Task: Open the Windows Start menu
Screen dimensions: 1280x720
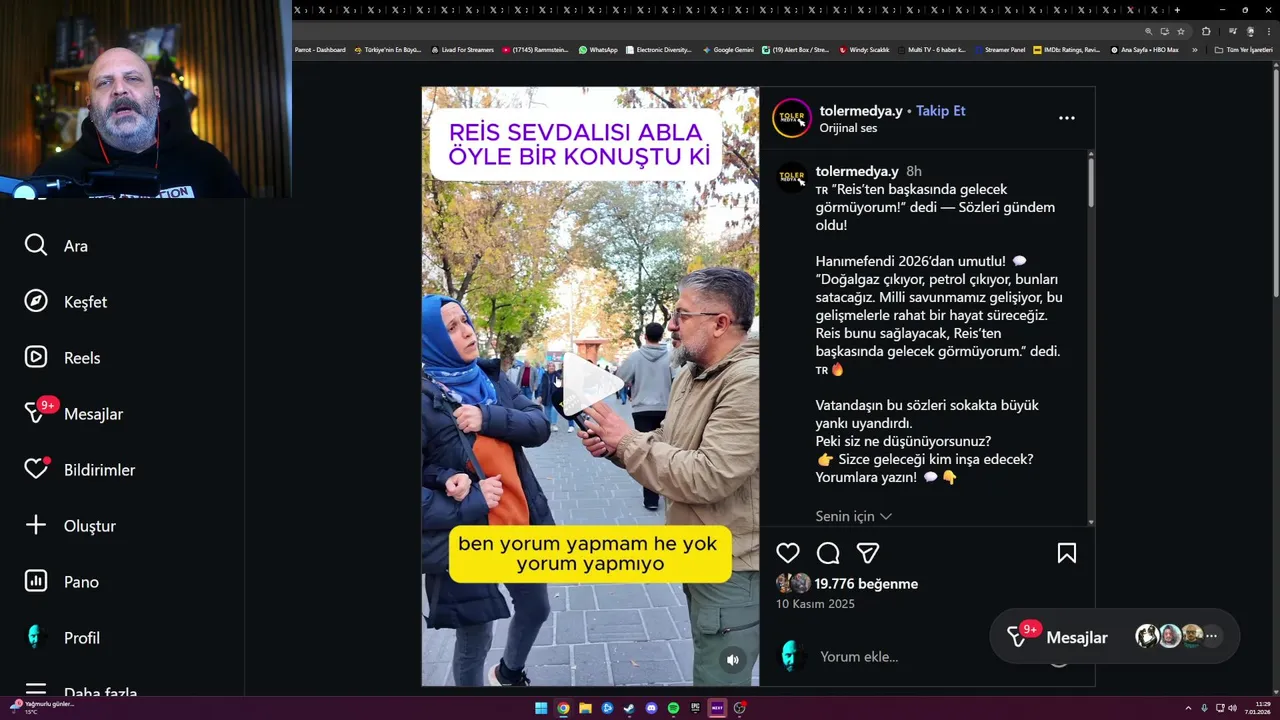Action: click(x=541, y=708)
